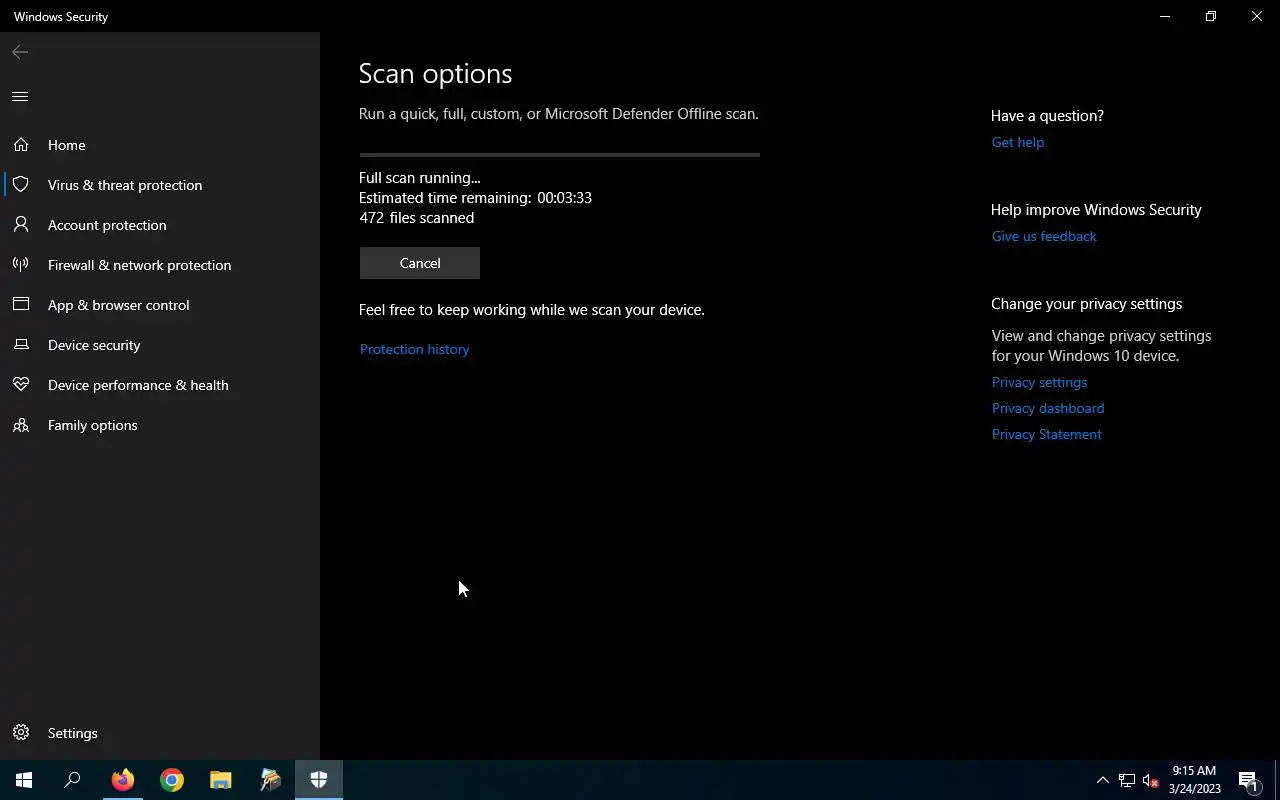Click Windows Security shield taskbar icon
This screenshot has height=800, width=1280.
coord(319,780)
